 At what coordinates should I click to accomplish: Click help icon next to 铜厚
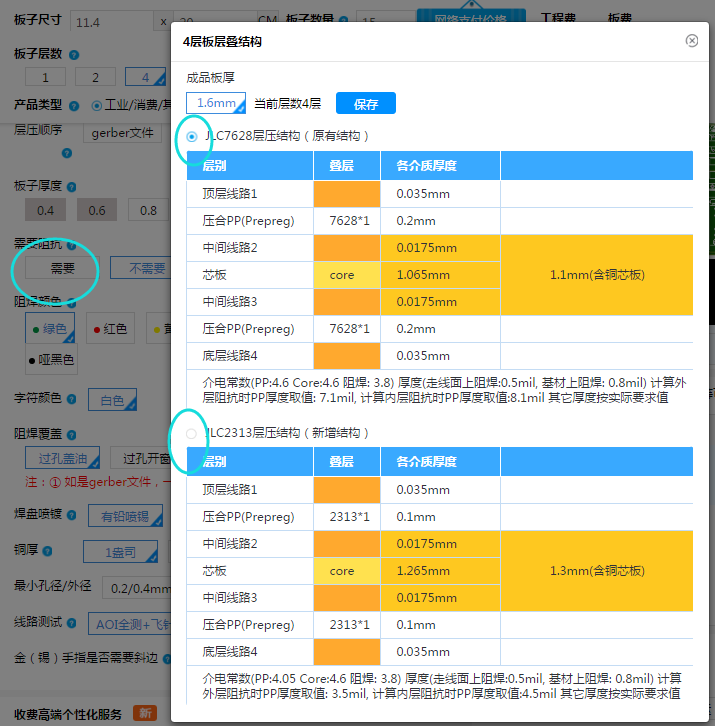coord(47,551)
